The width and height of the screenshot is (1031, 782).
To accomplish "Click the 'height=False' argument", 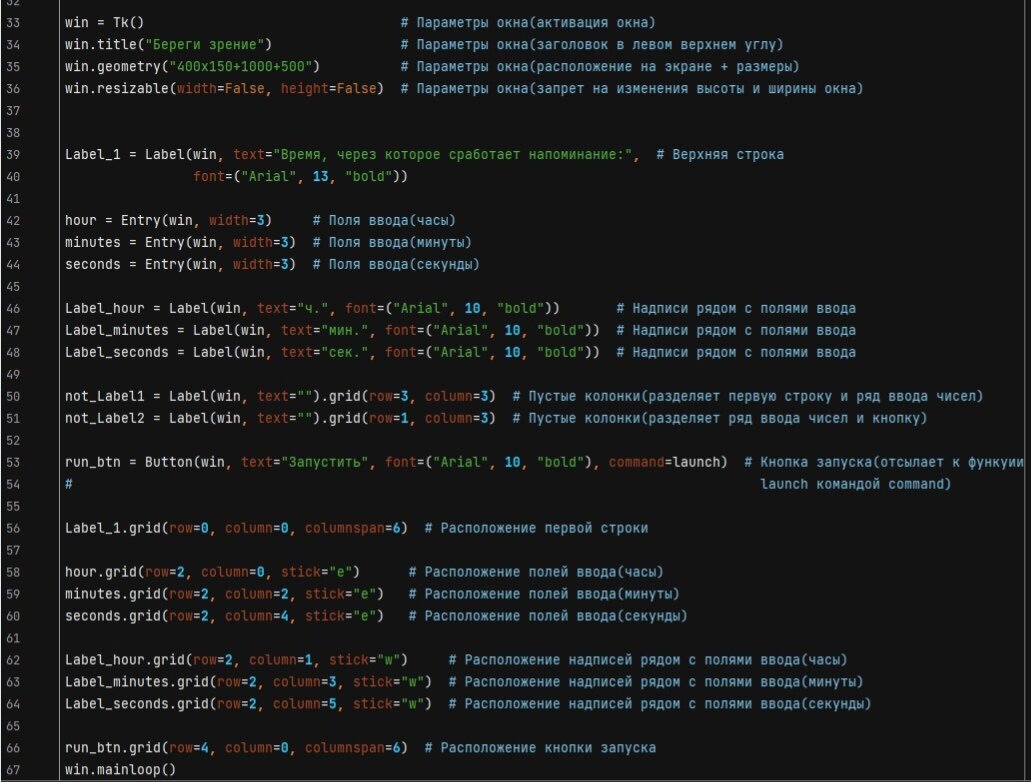I will (x=329, y=89).
